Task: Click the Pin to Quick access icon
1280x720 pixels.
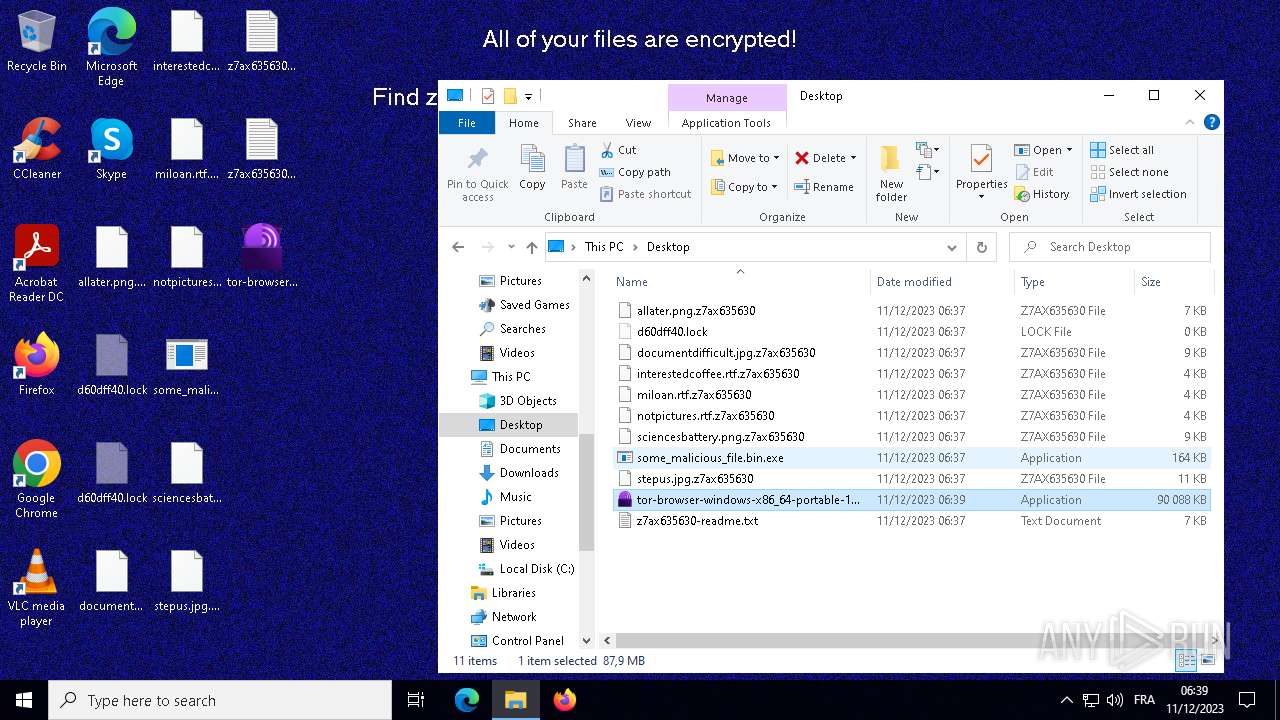Action: (x=477, y=174)
